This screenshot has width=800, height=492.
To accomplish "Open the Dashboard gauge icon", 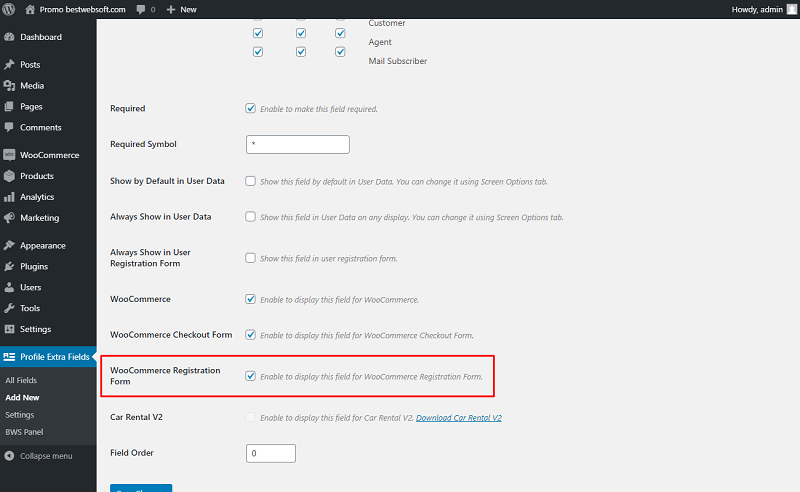I will click(x=9, y=37).
